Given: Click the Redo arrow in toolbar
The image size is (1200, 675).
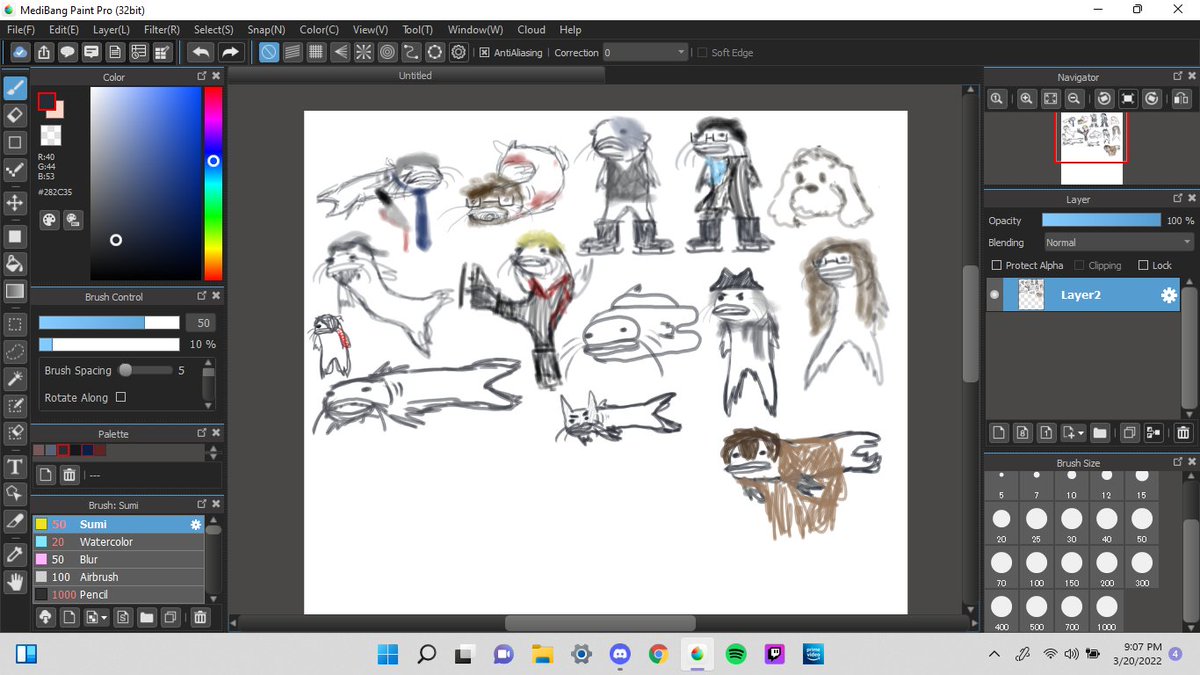Looking at the screenshot, I should (x=230, y=52).
